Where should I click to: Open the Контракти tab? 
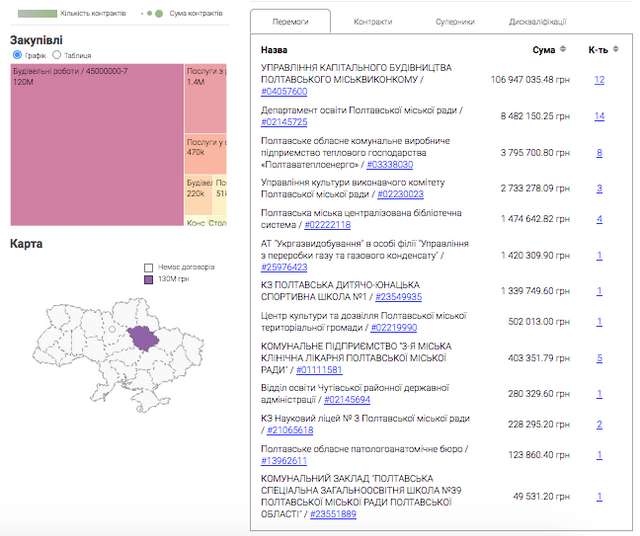[372, 21]
